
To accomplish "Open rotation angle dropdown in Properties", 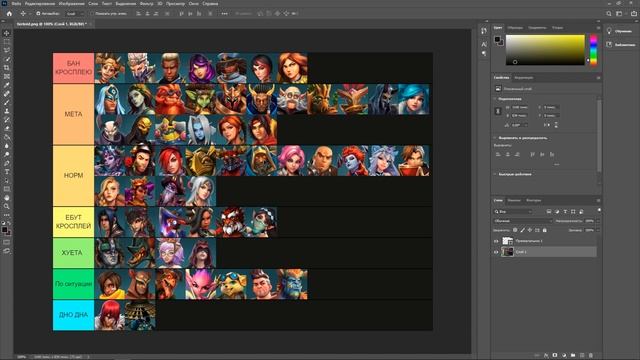I will 526,125.
